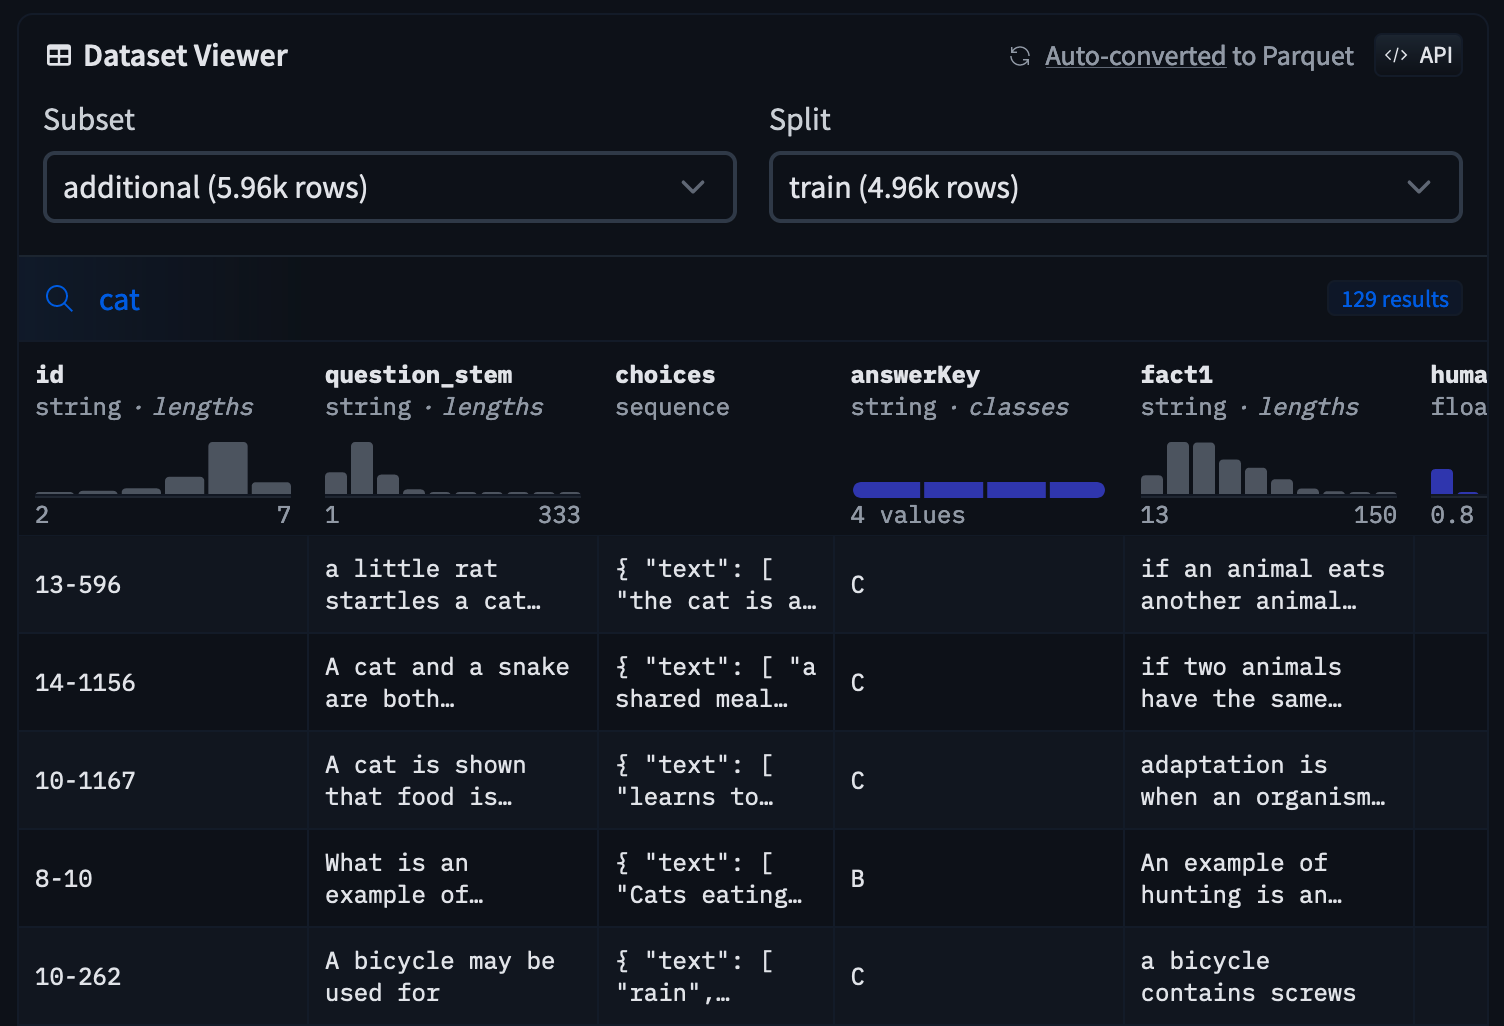Click the search magnifying glass icon
Image resolution: width=1504 pixels, height=1026 pixels.
(60, 299)
